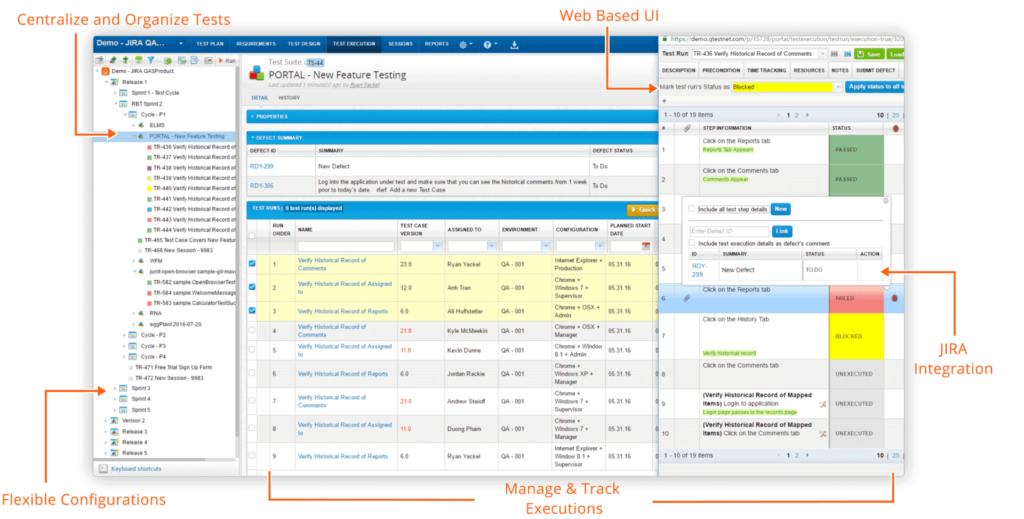Expand the Properties section
The image size is (1024, 519).
coord(252,117)
